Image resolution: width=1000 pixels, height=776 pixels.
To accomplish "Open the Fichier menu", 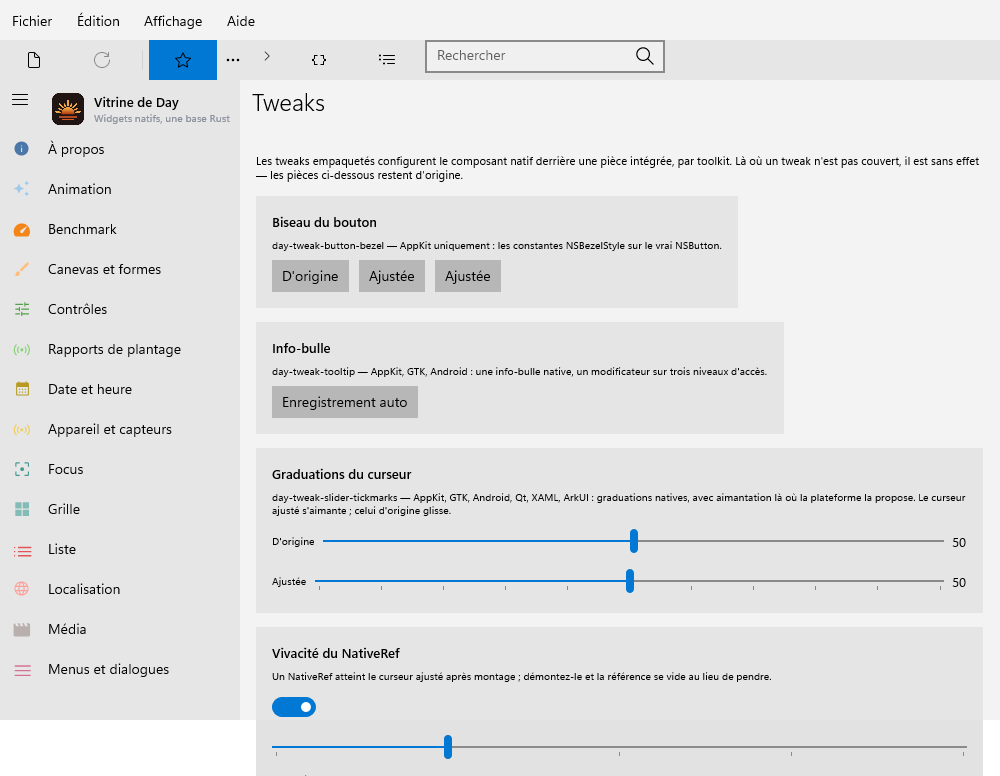I will tap(32, 21).
